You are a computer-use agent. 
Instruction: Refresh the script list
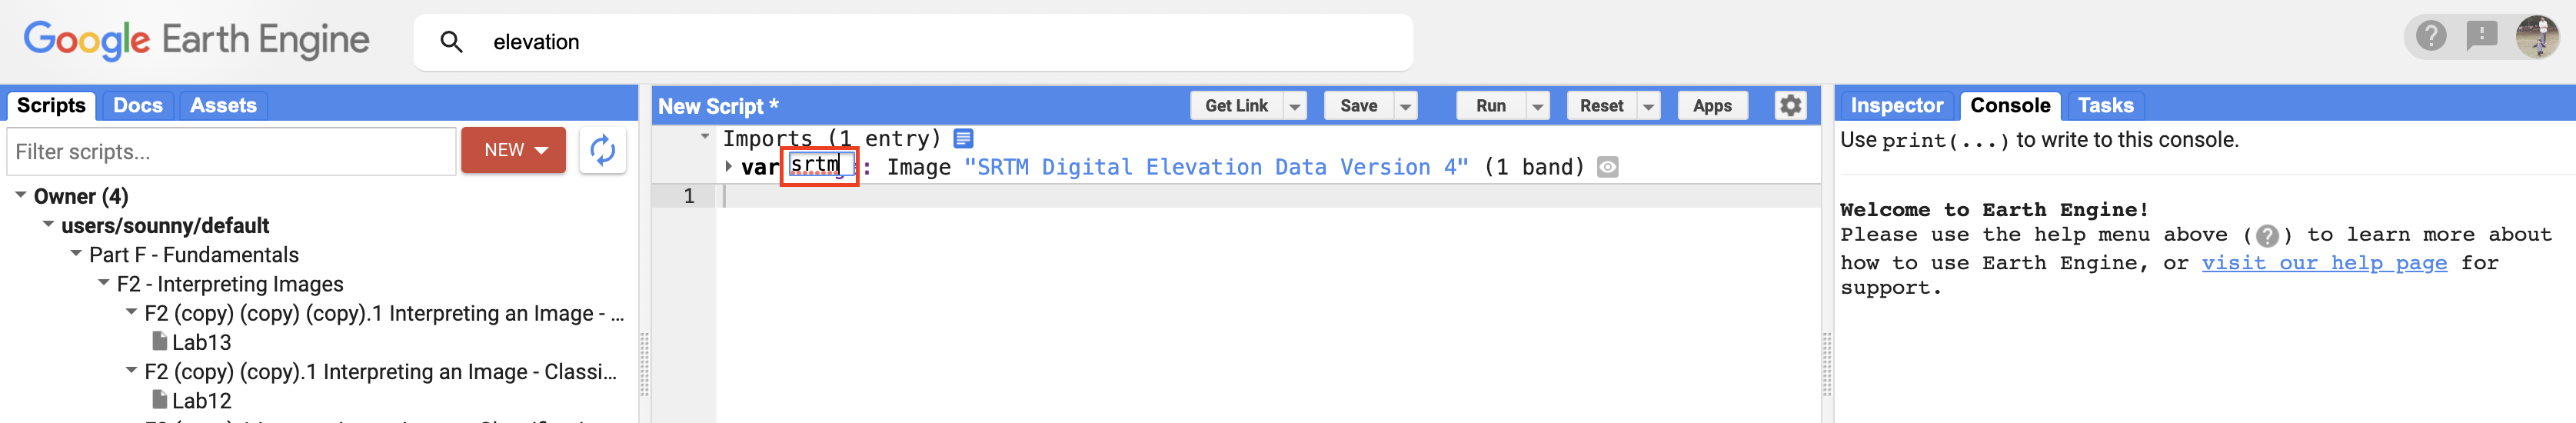tap(602, 150)
